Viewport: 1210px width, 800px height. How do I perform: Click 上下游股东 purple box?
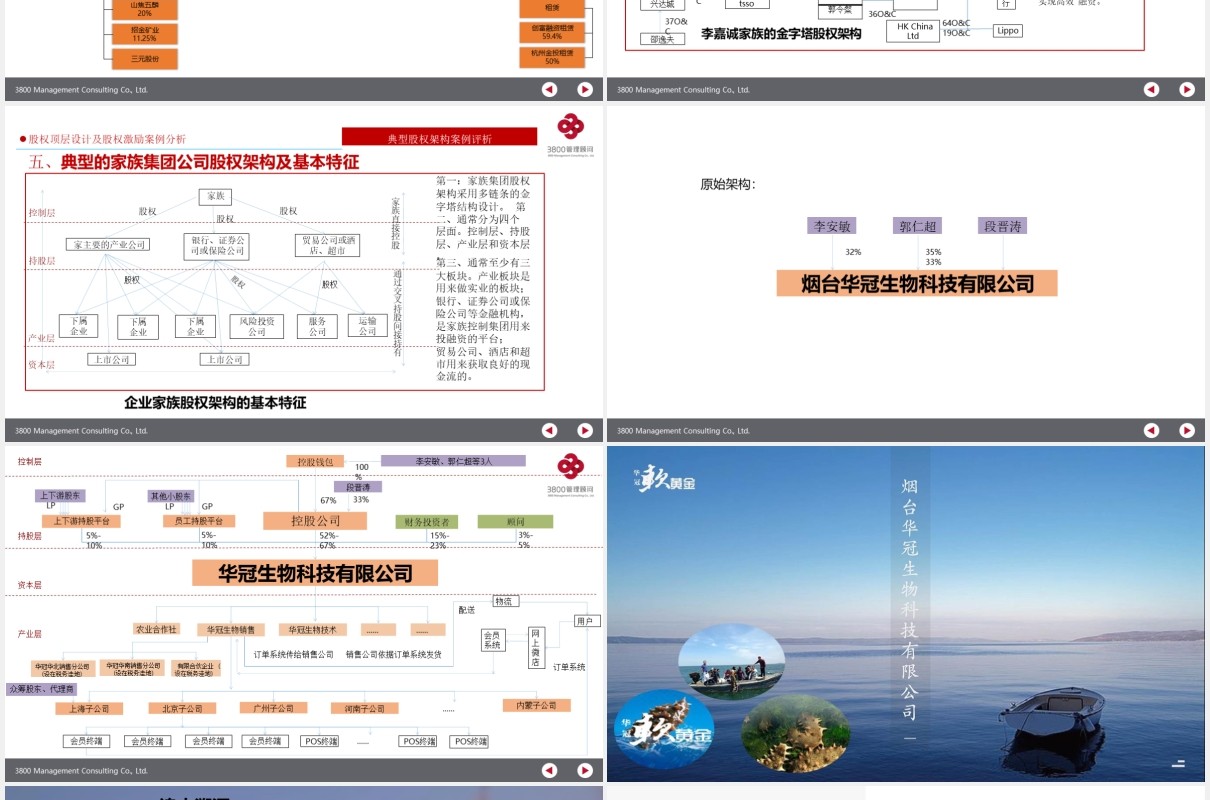point(62,495)
